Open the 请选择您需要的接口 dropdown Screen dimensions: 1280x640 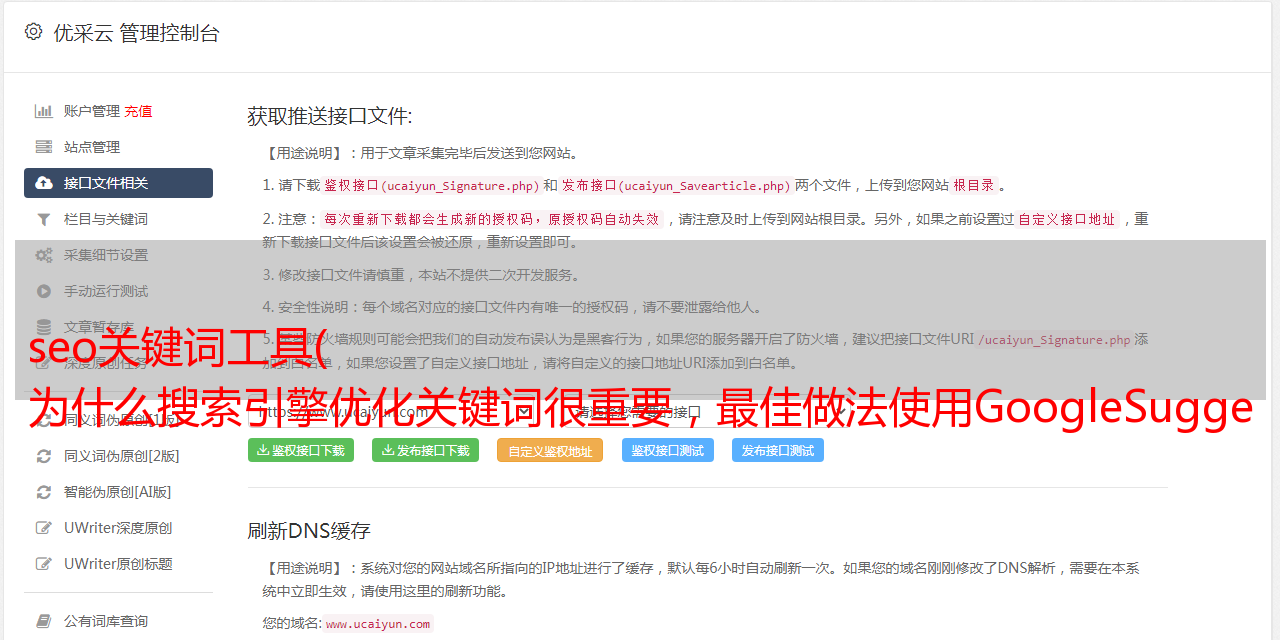click(708, 411)
